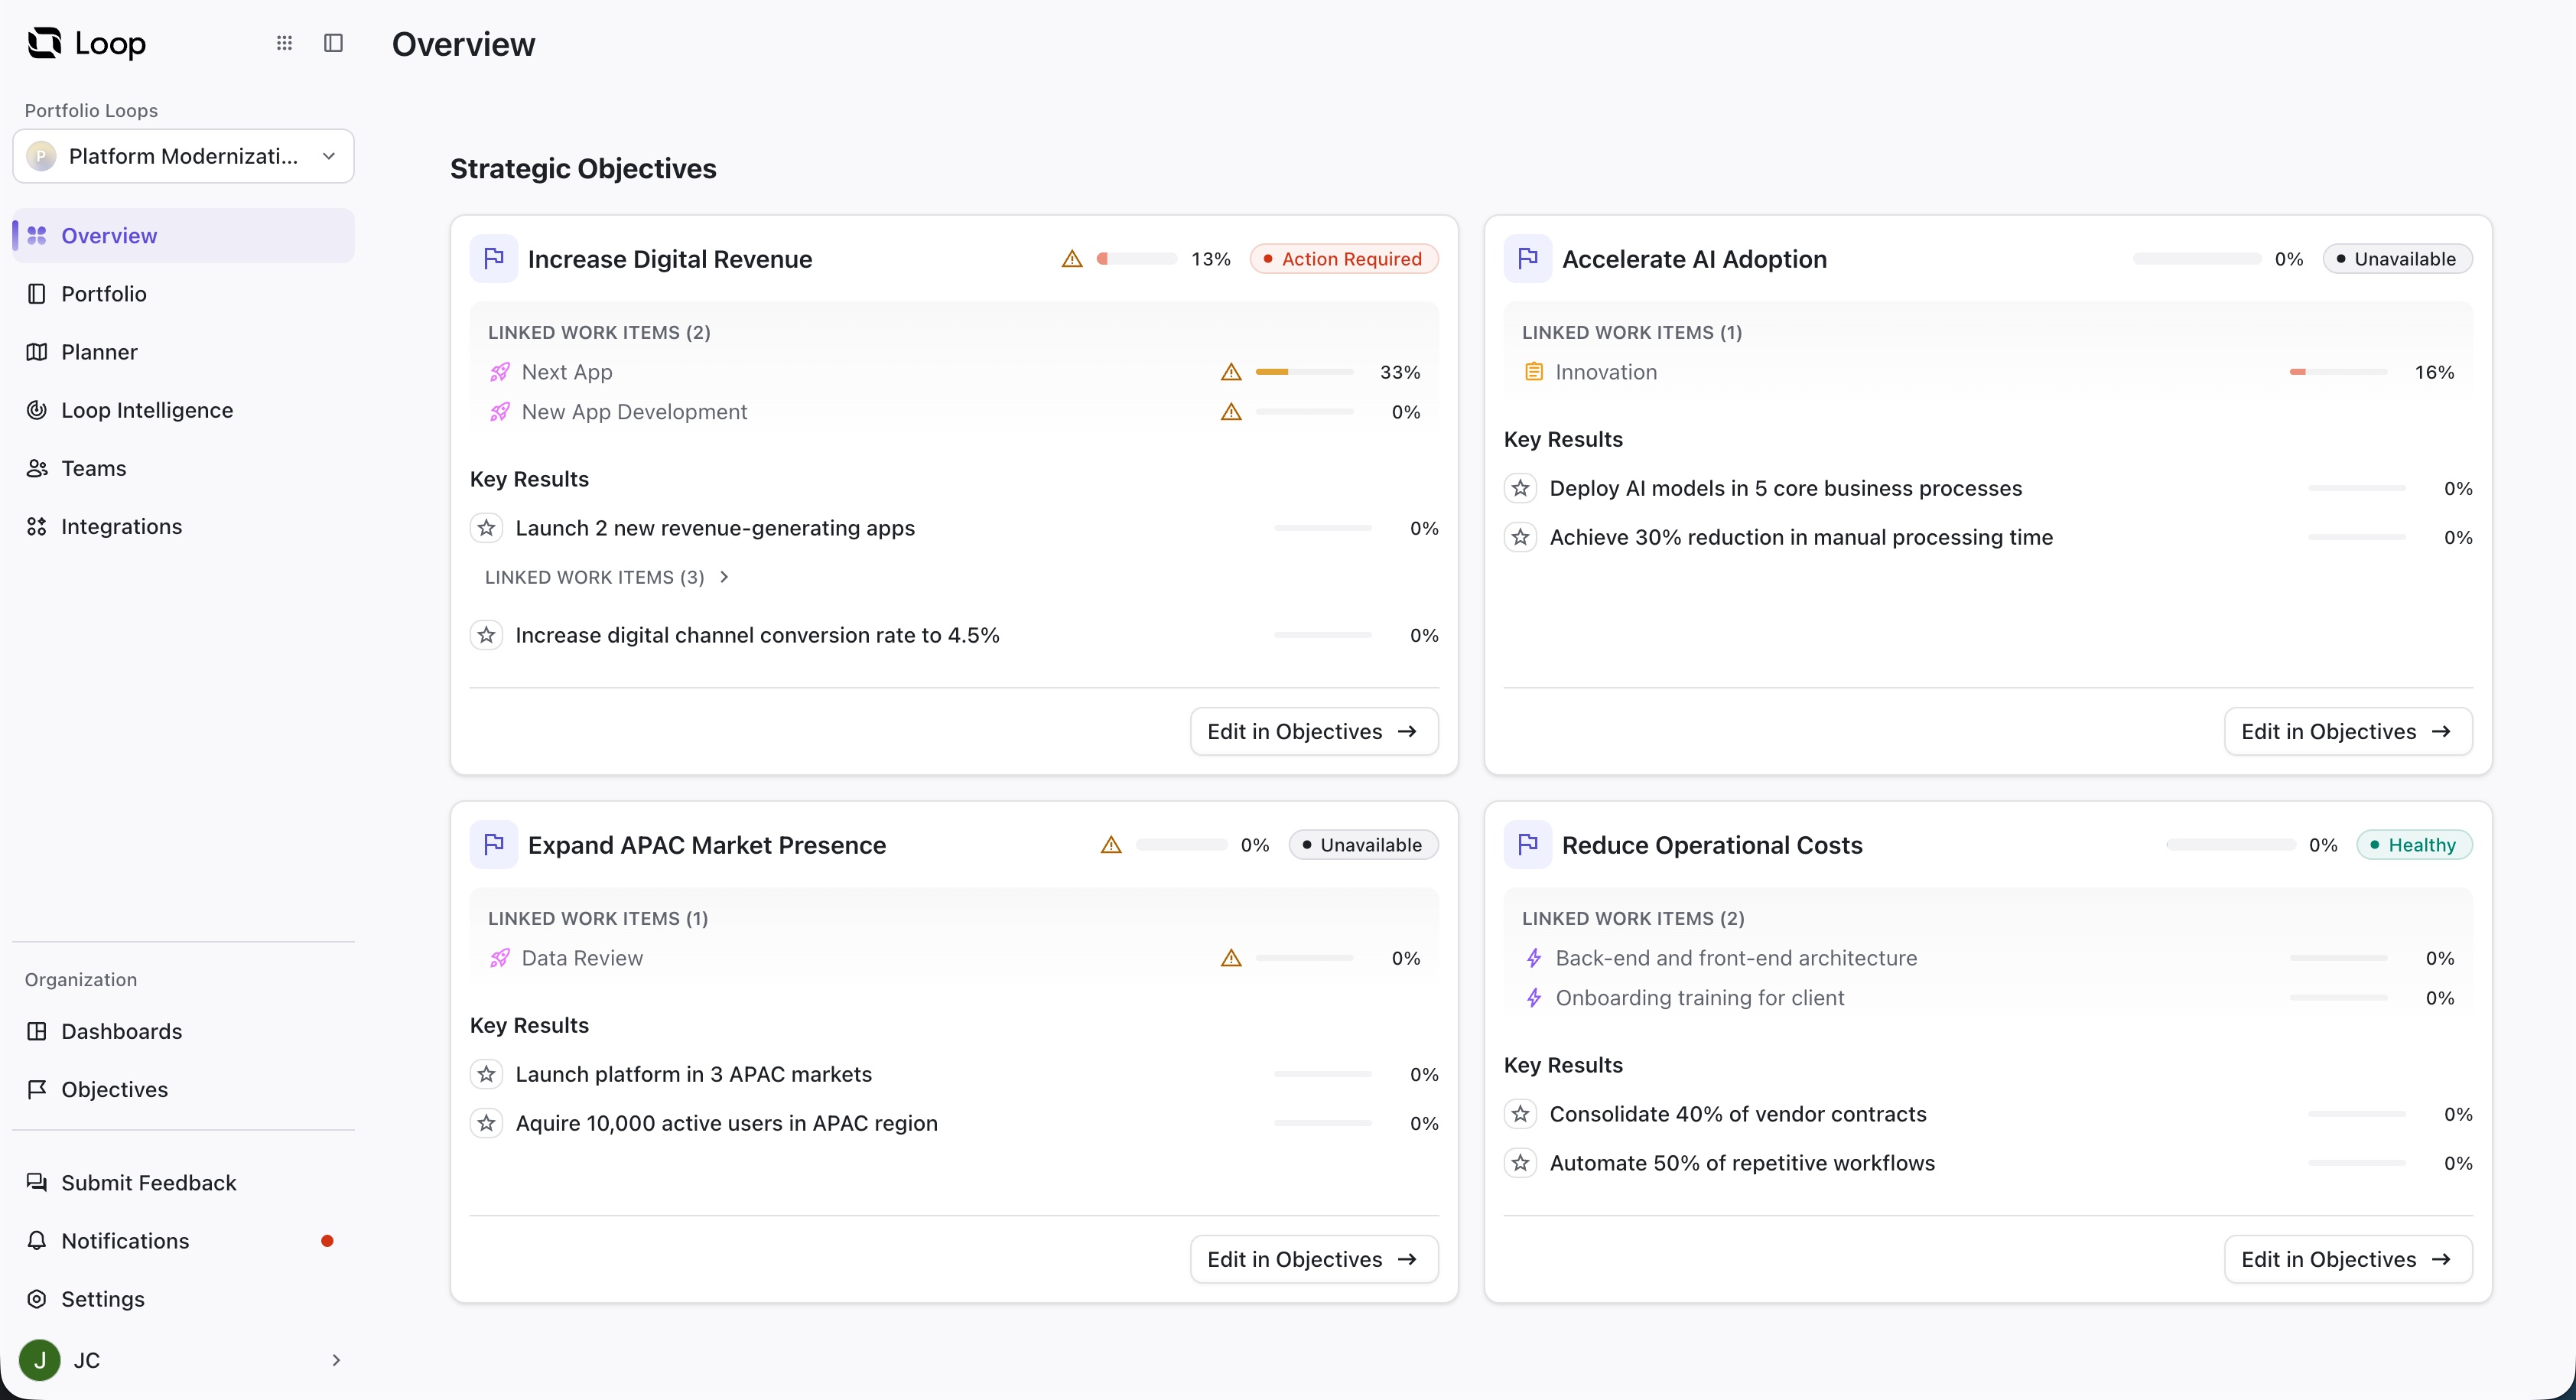2576x1400 pixels.
Task: Click the Settings gear icon in sidebar
Action: point(37,1299)
